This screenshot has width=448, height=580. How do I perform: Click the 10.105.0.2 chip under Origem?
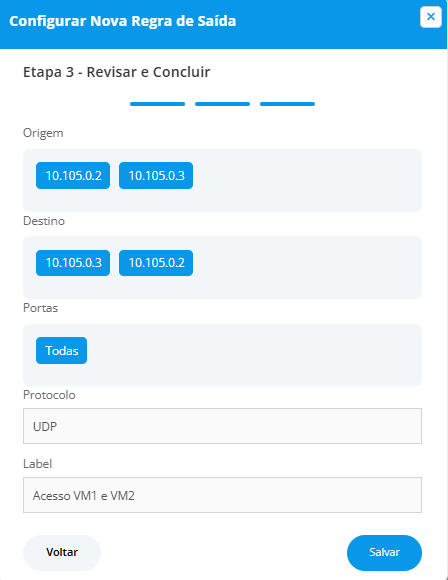click(x=73, y=175)
